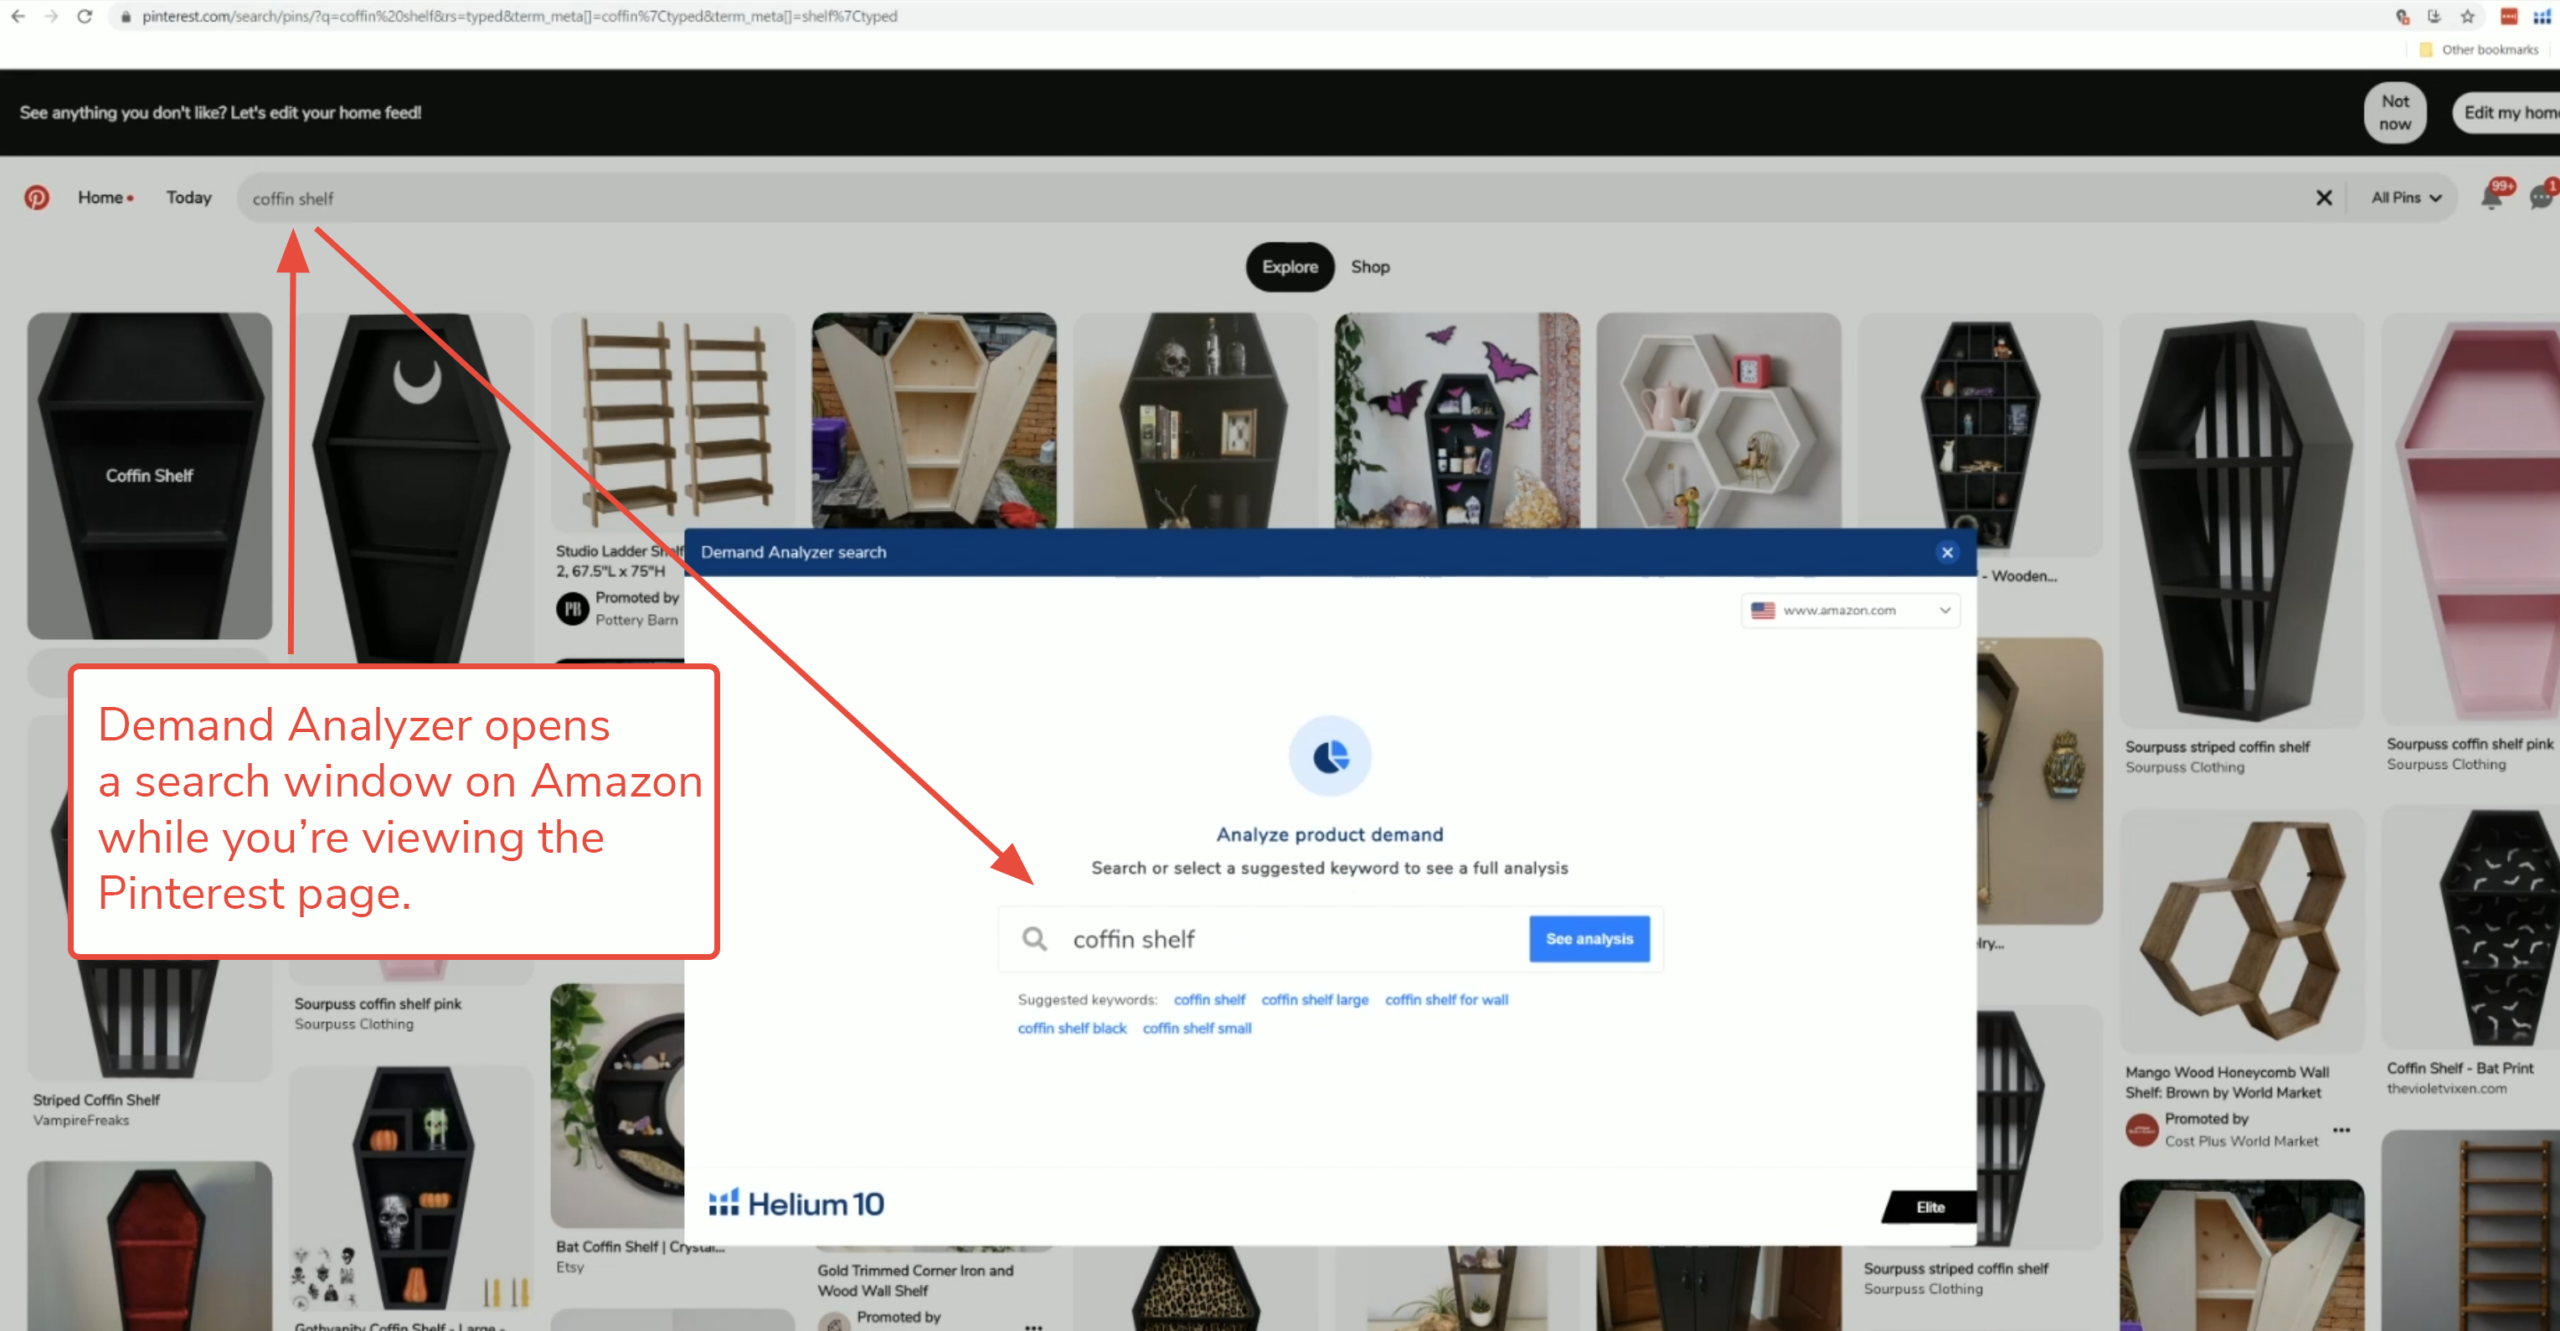The width and height of the screenshot is (2560, 1331).
Task: Switch to the Shop tab
Action: (x=1370, y=267)
